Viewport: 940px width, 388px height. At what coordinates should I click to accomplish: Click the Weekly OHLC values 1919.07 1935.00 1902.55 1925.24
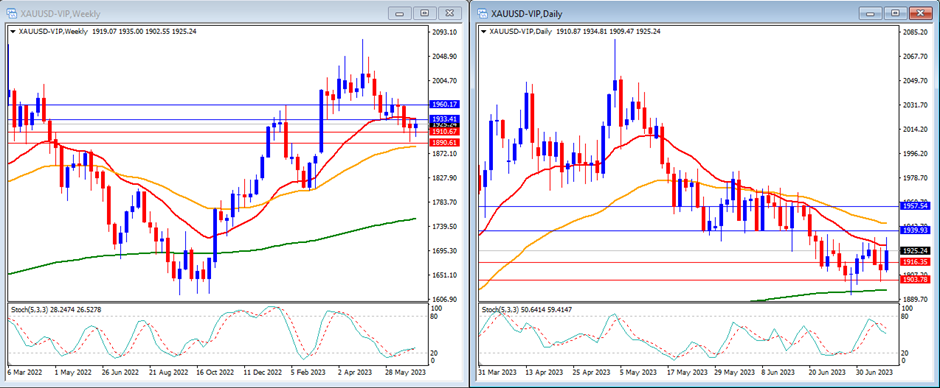pos(144,31)
